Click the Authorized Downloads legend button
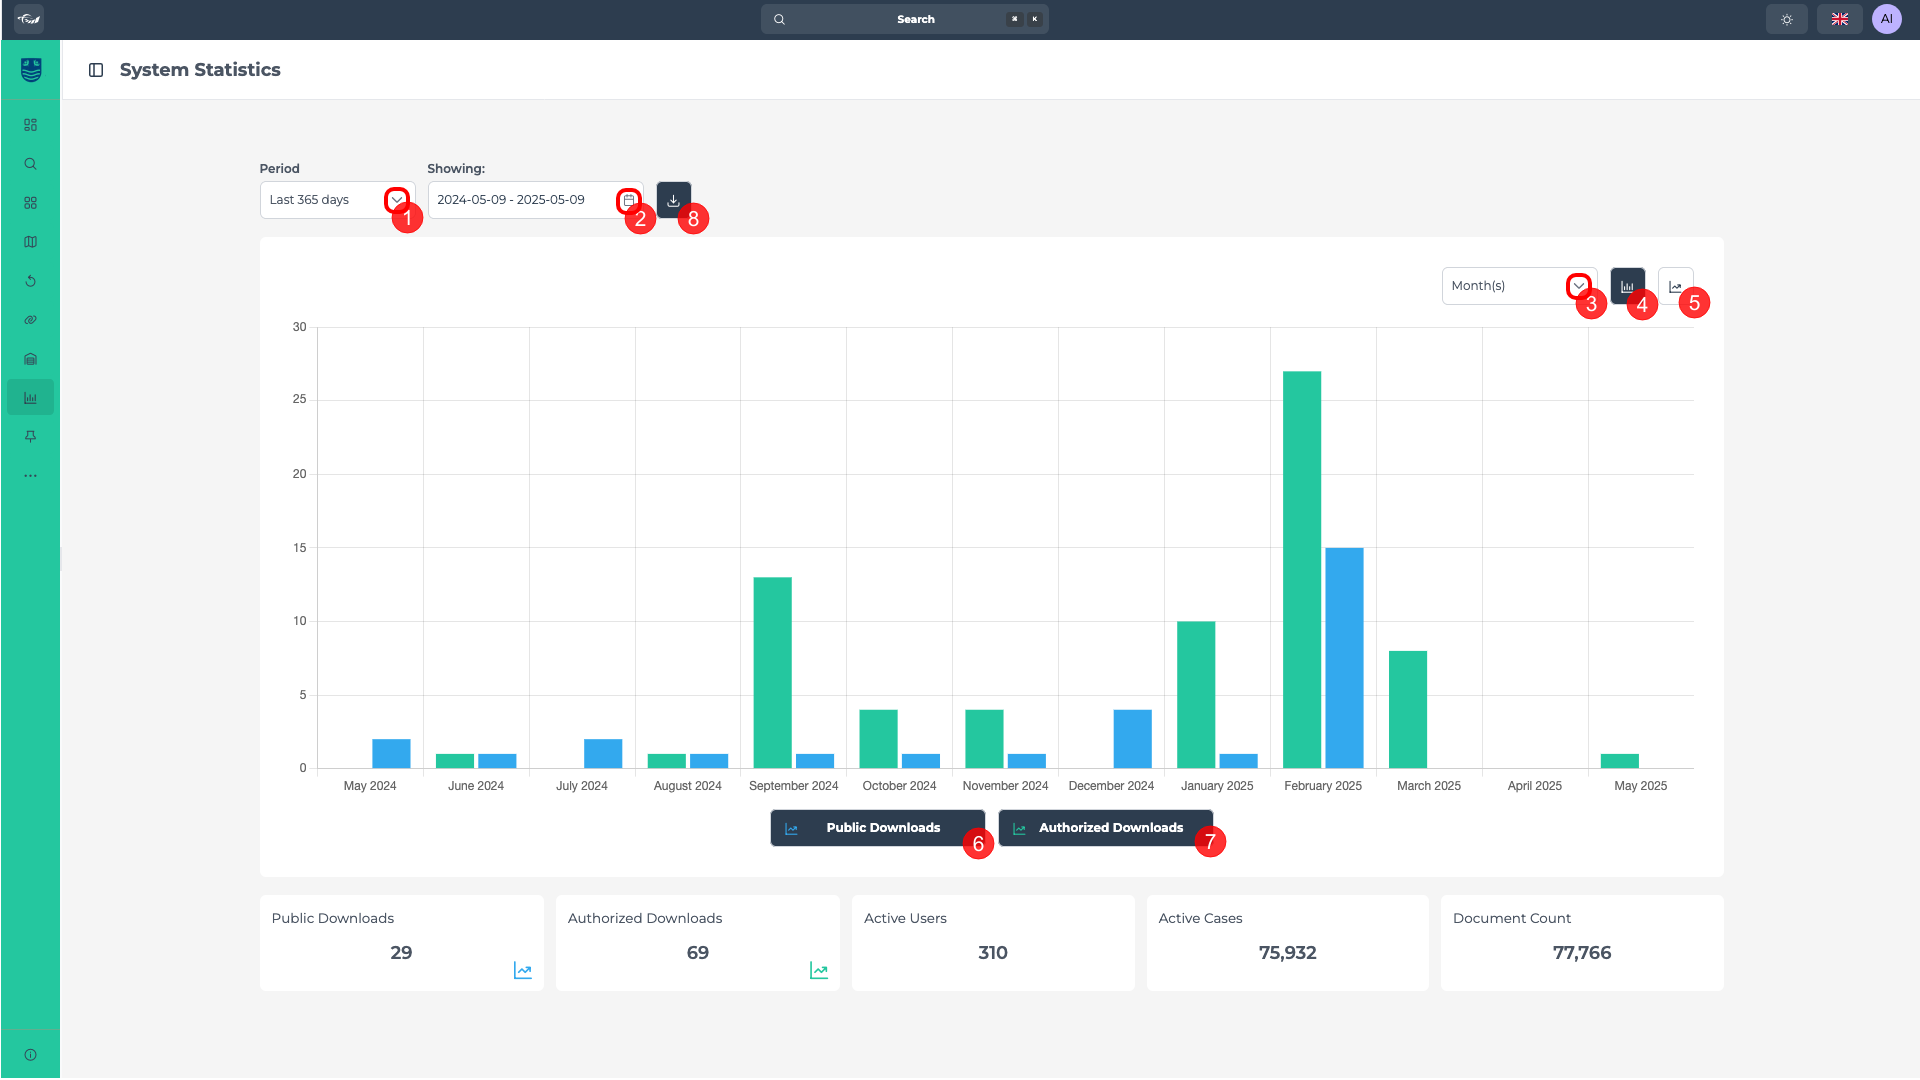Image resolution: width=1920 pixels, height=1080 pixels. click(1104, 828)
